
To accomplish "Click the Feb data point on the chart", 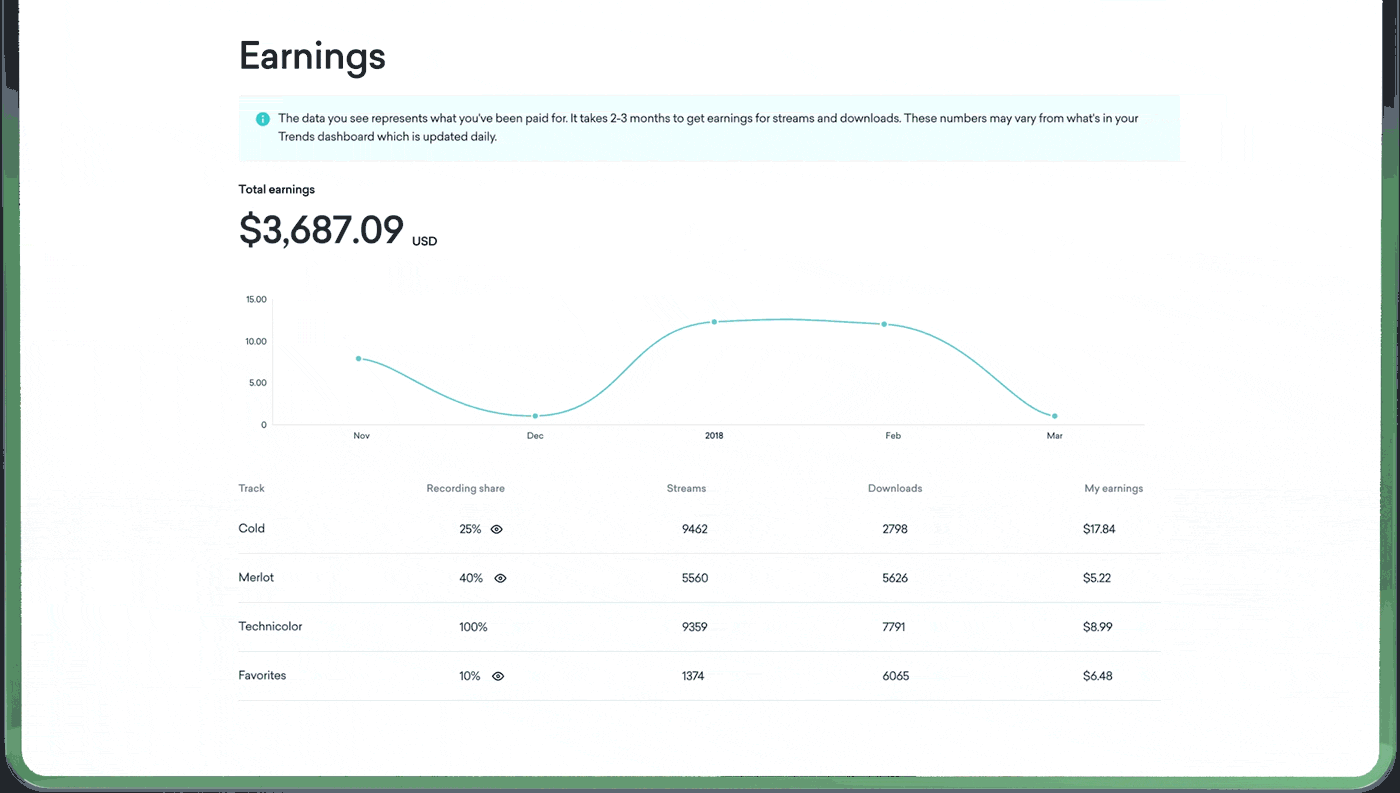I will click(x=884, y=324).
